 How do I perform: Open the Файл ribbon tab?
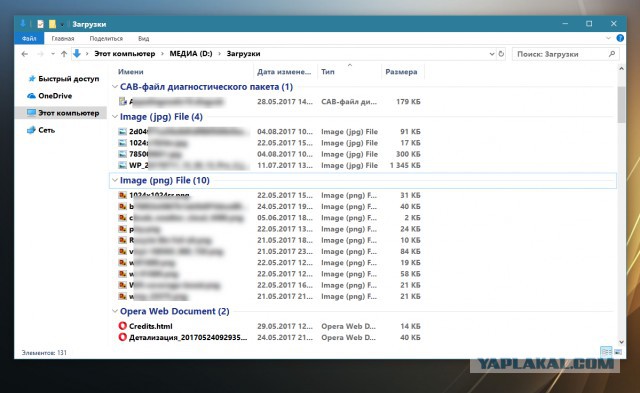tap(29, 38)
